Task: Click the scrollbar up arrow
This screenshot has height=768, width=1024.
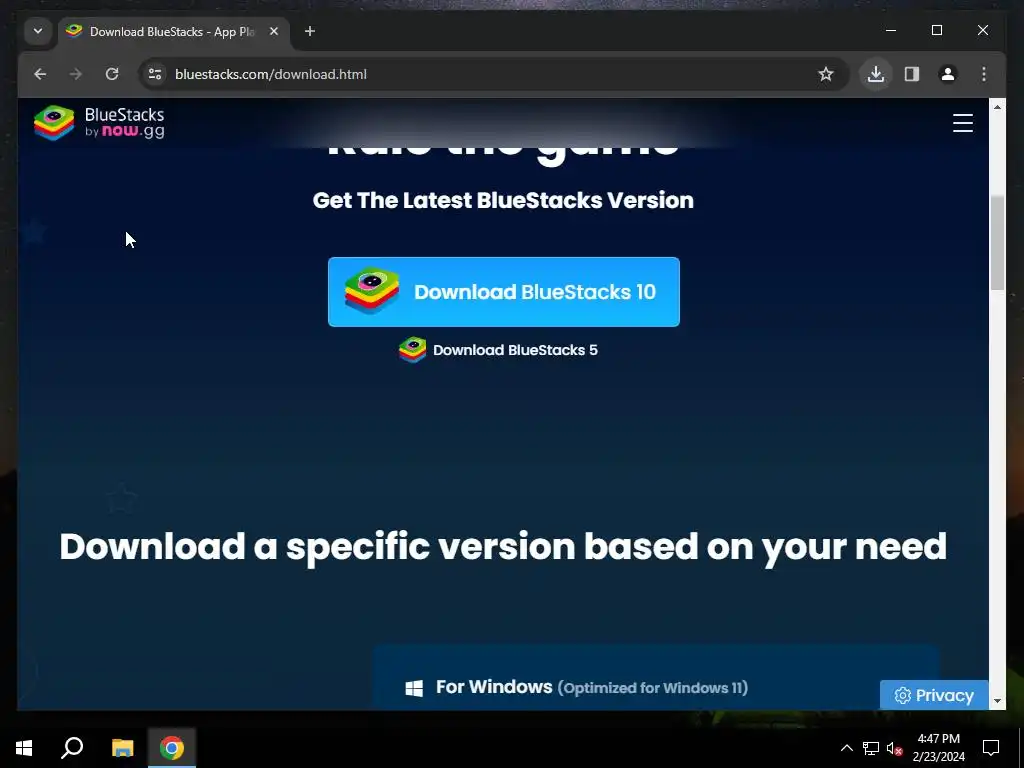Action: [997, 106]
